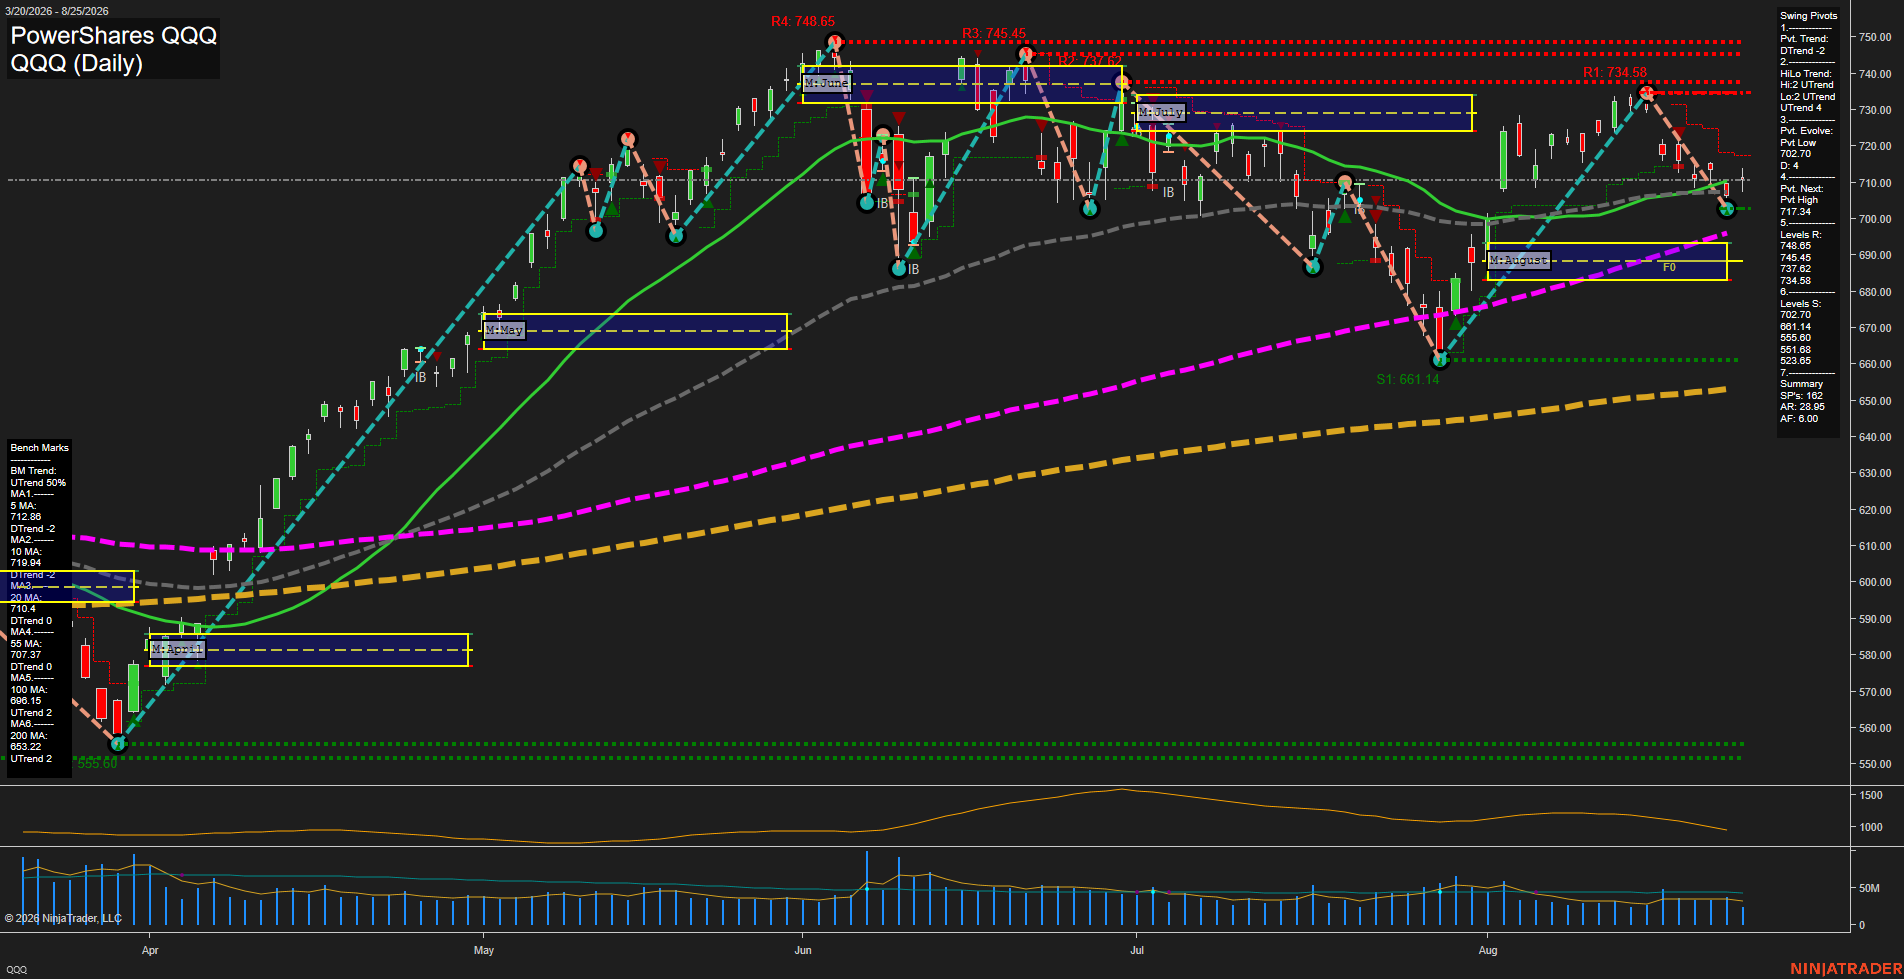Click 'HiLo Trend:' in Swing Pivots panel
Viewport: 1904px width, 979px height.
[1805, 74]
